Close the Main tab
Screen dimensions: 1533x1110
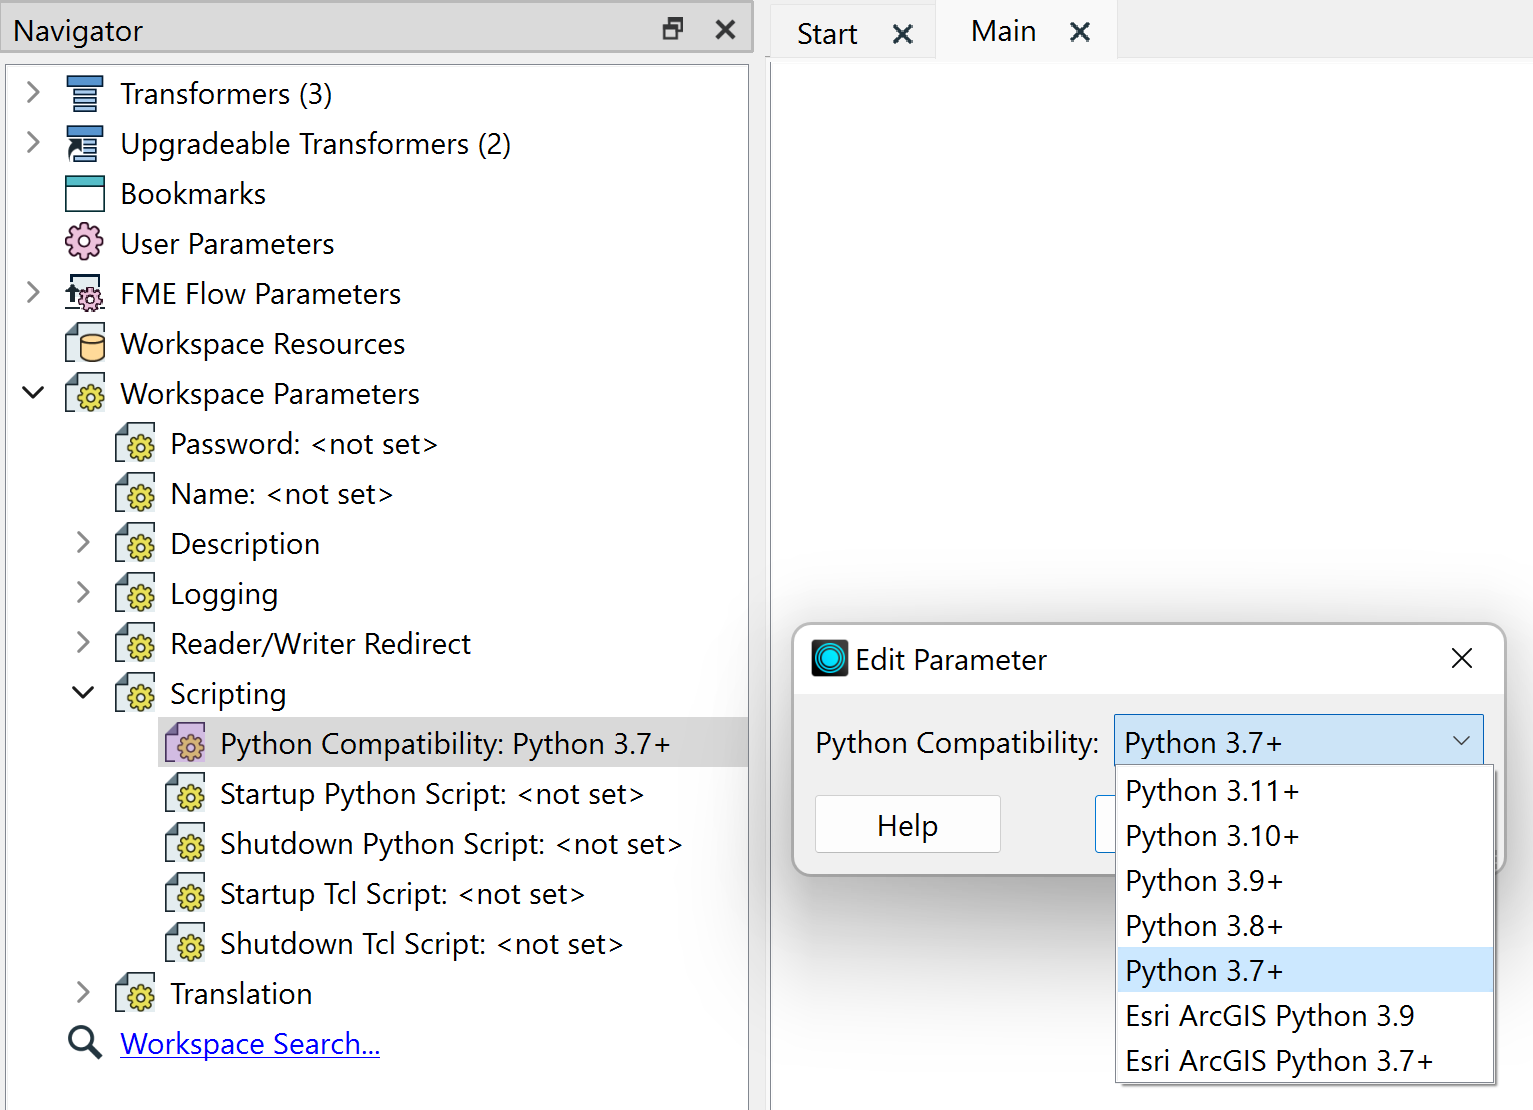point(1079,32)
